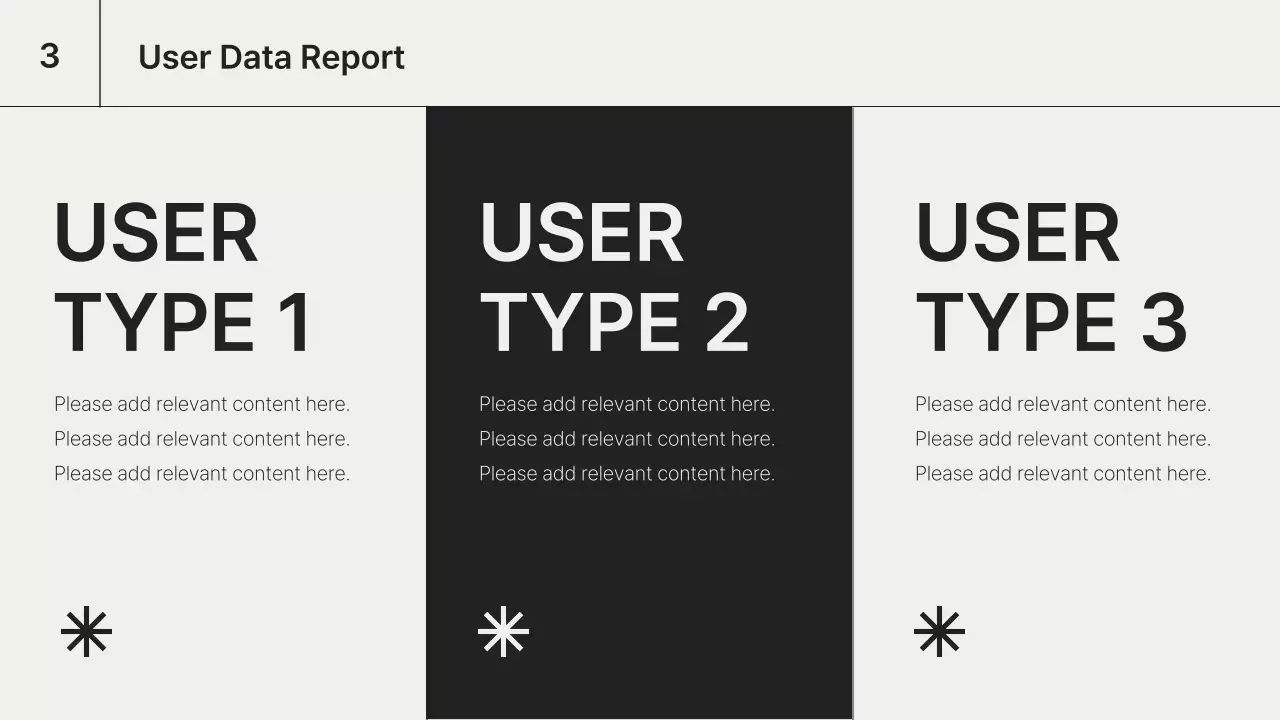Click the "TYPE 3" heading line
Screen dimensions: 1280x720
[x=1051, y=323]
